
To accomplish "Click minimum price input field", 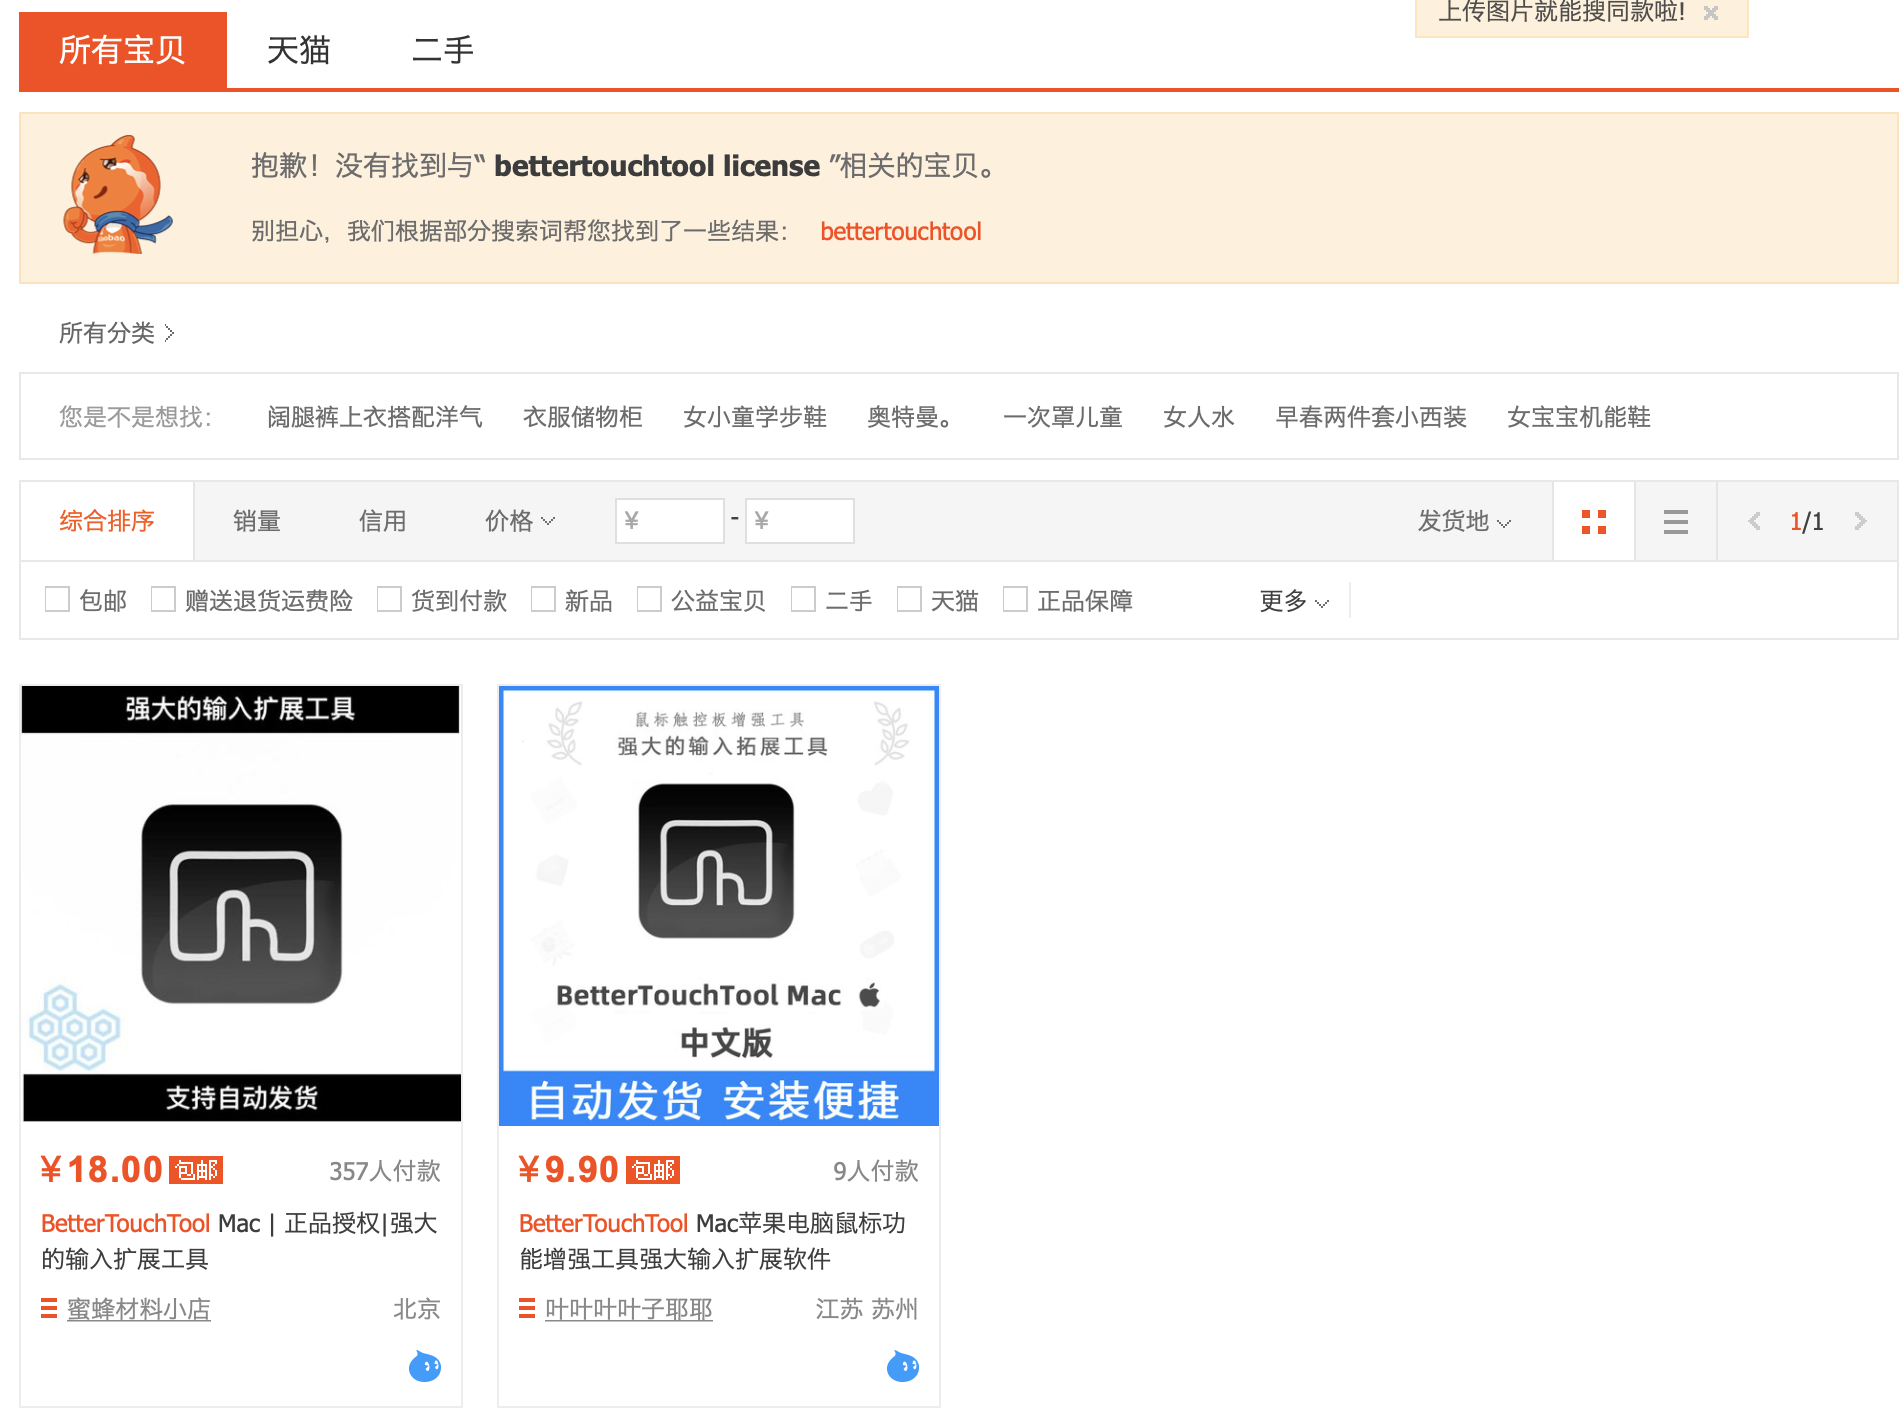I will point(669,521).
